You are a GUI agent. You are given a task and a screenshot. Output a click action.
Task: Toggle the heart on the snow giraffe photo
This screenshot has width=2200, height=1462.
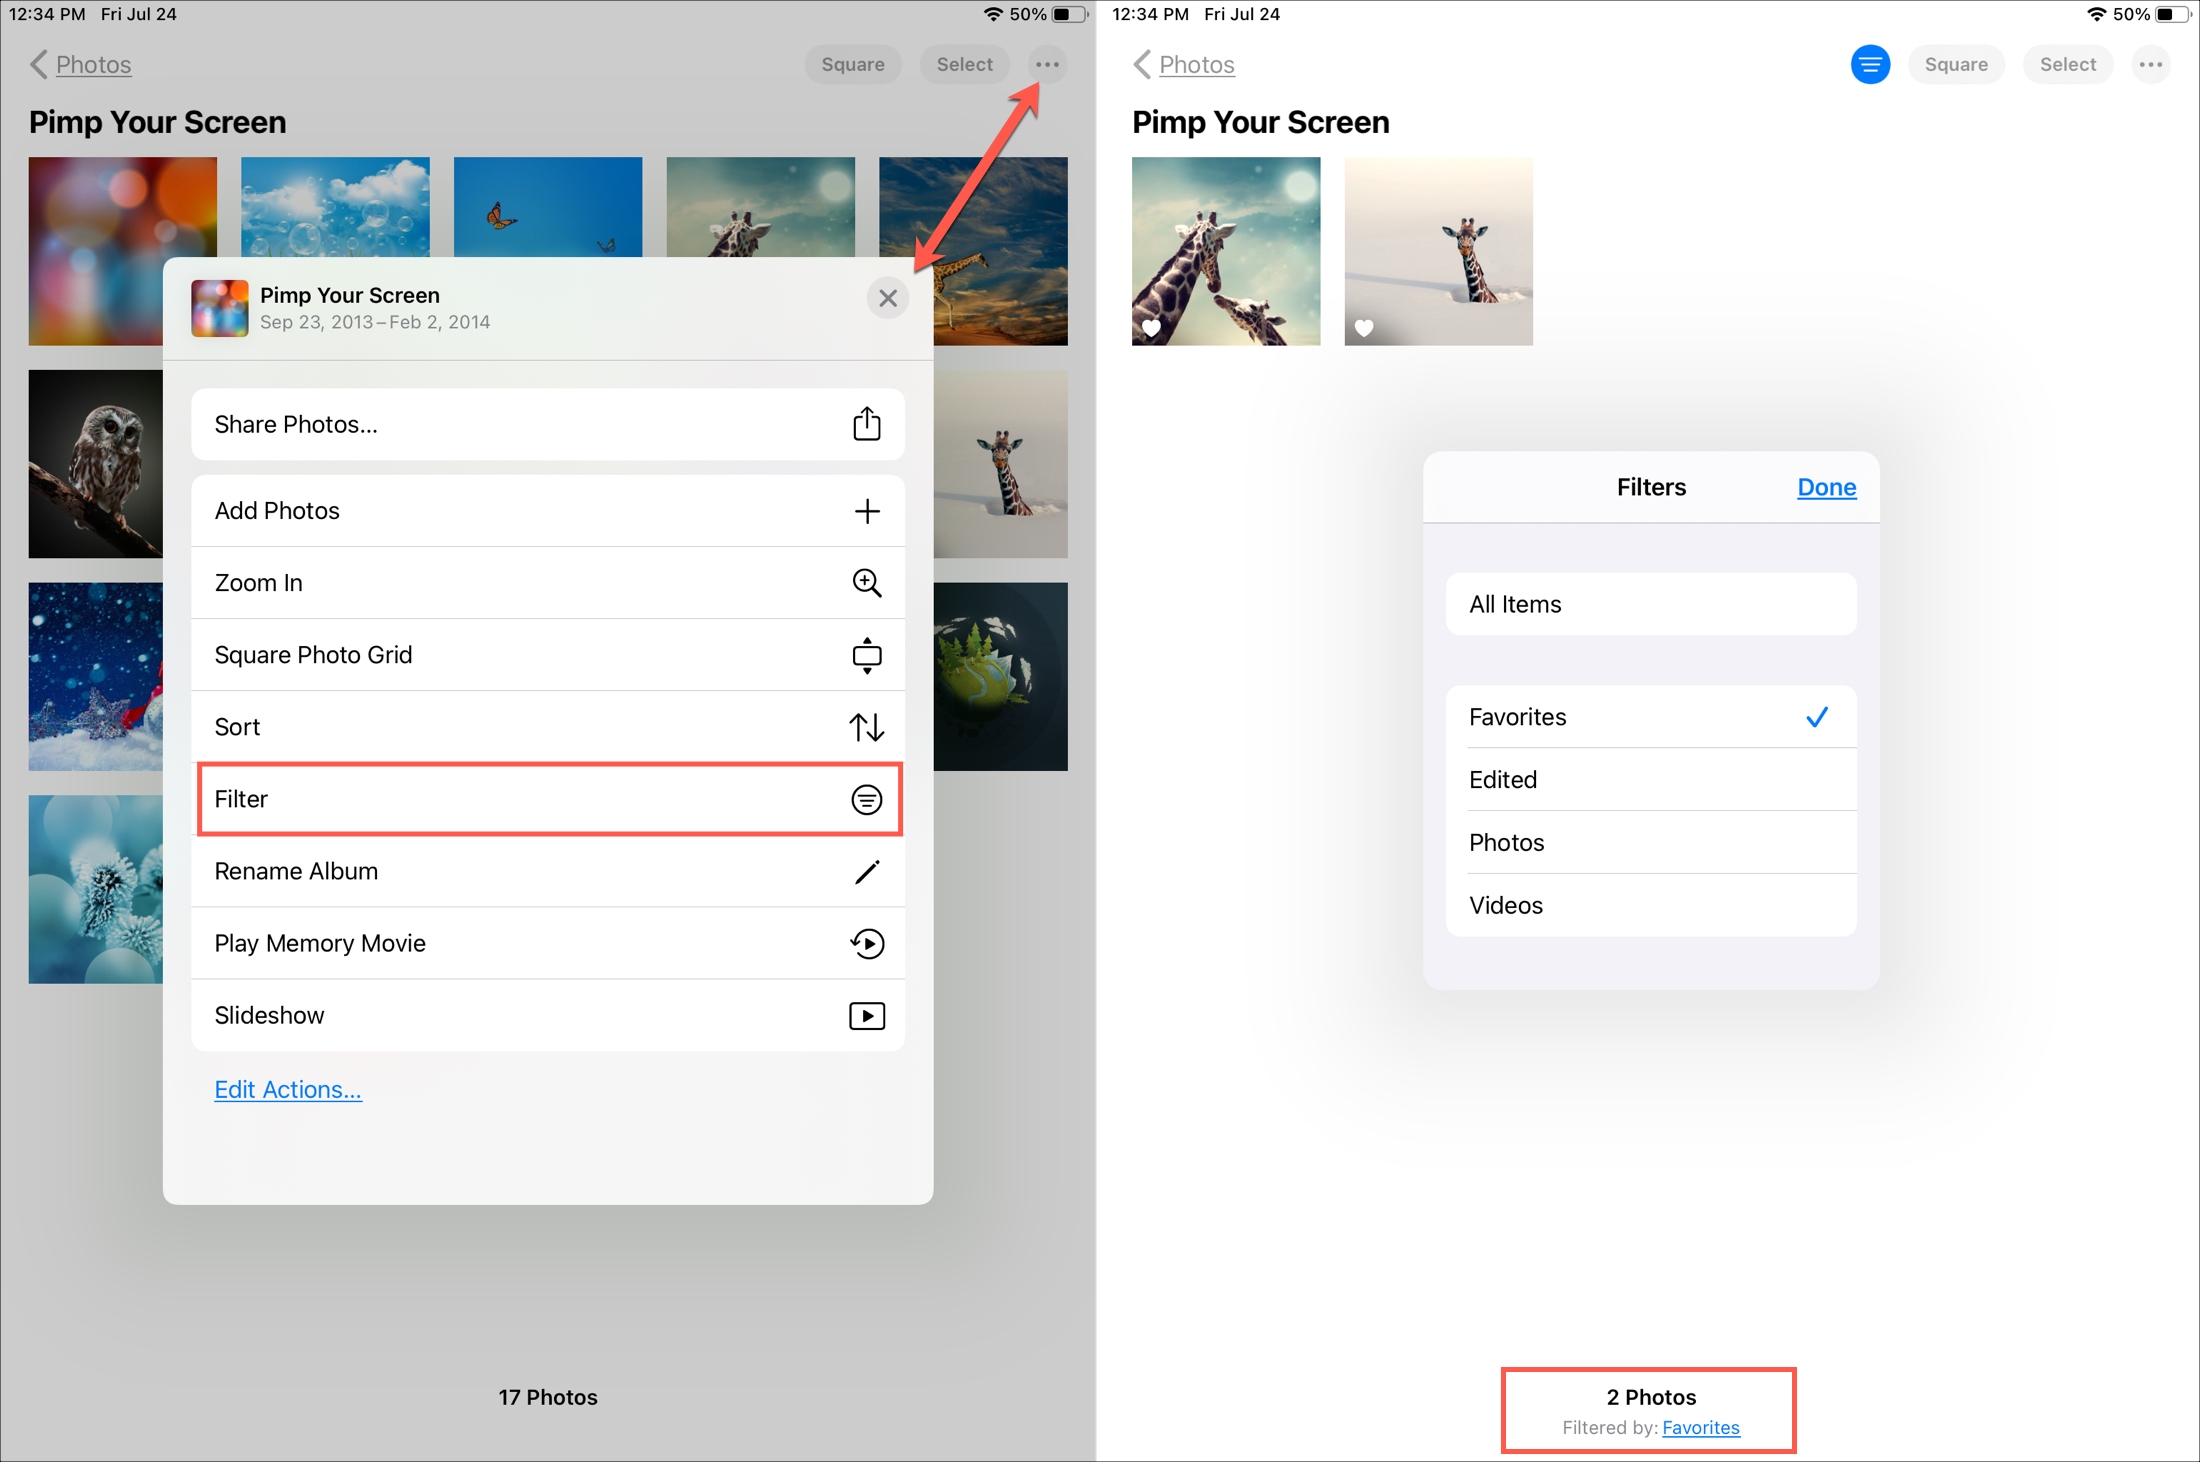coord(1364,328)
